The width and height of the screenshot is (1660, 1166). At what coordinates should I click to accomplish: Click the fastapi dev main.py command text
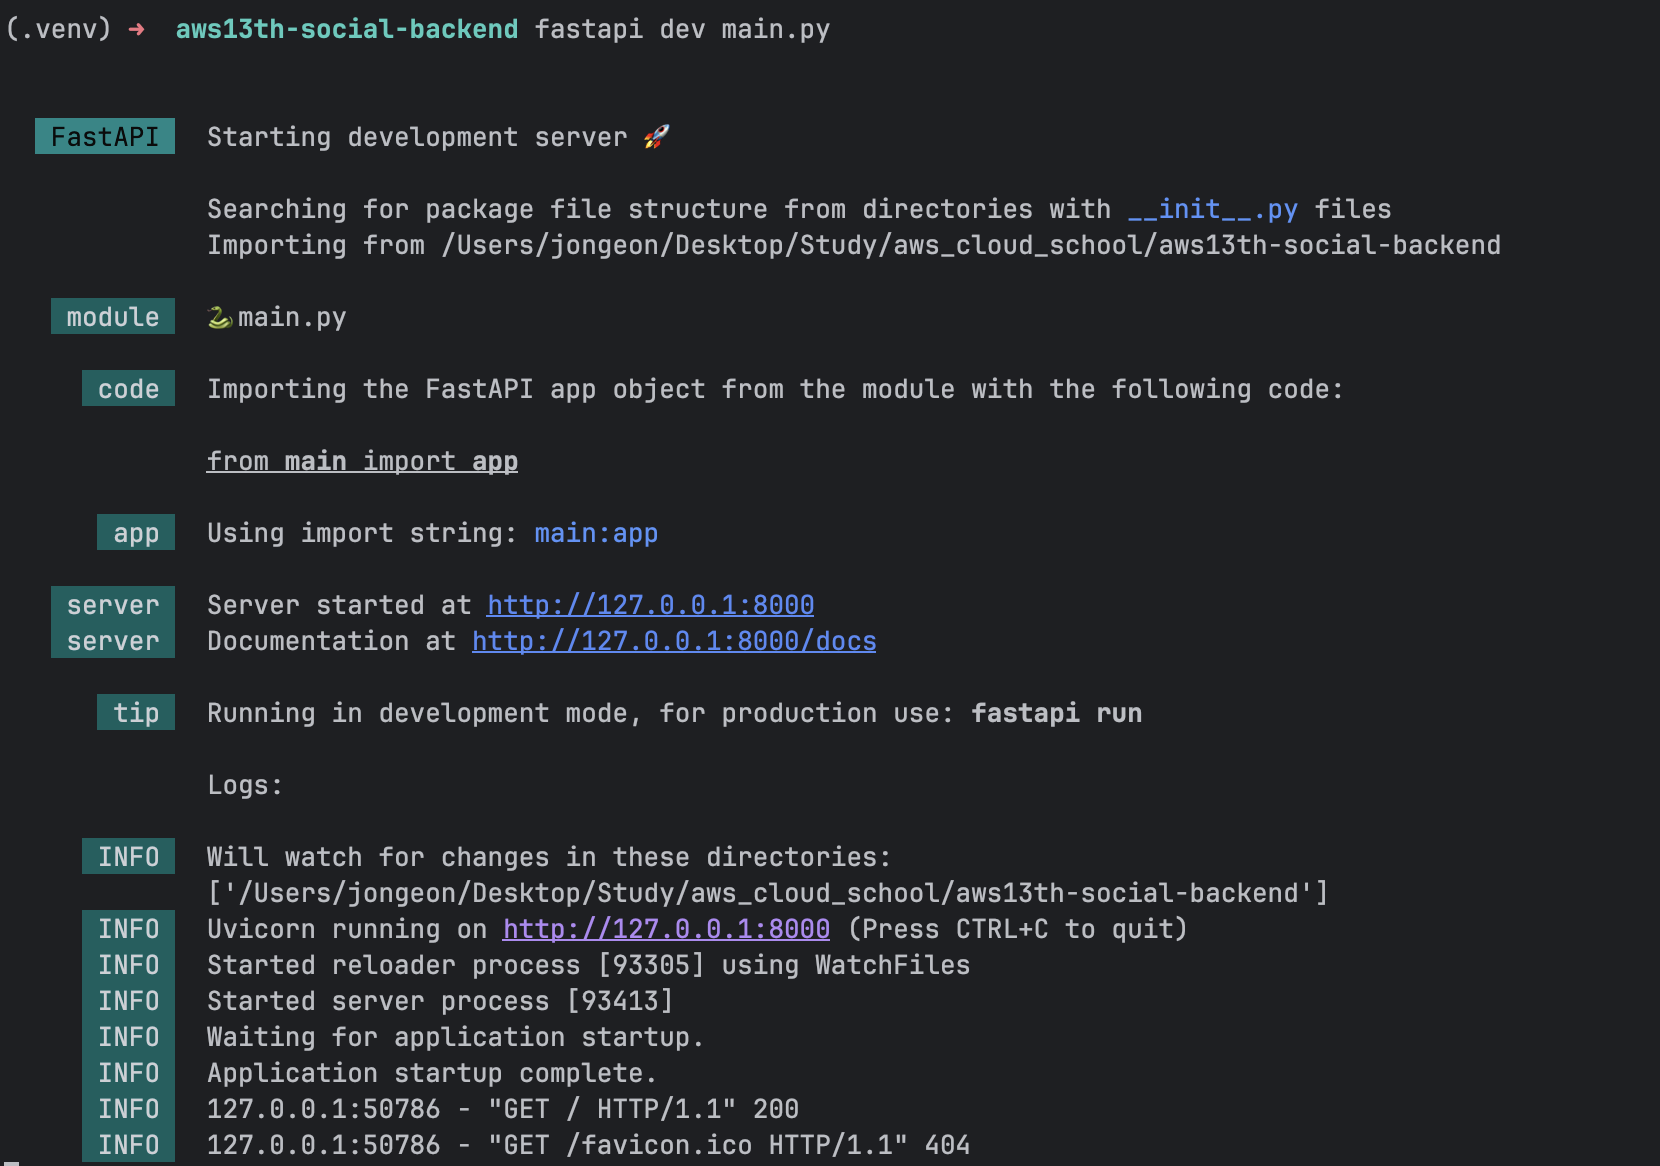coord(682,29)
